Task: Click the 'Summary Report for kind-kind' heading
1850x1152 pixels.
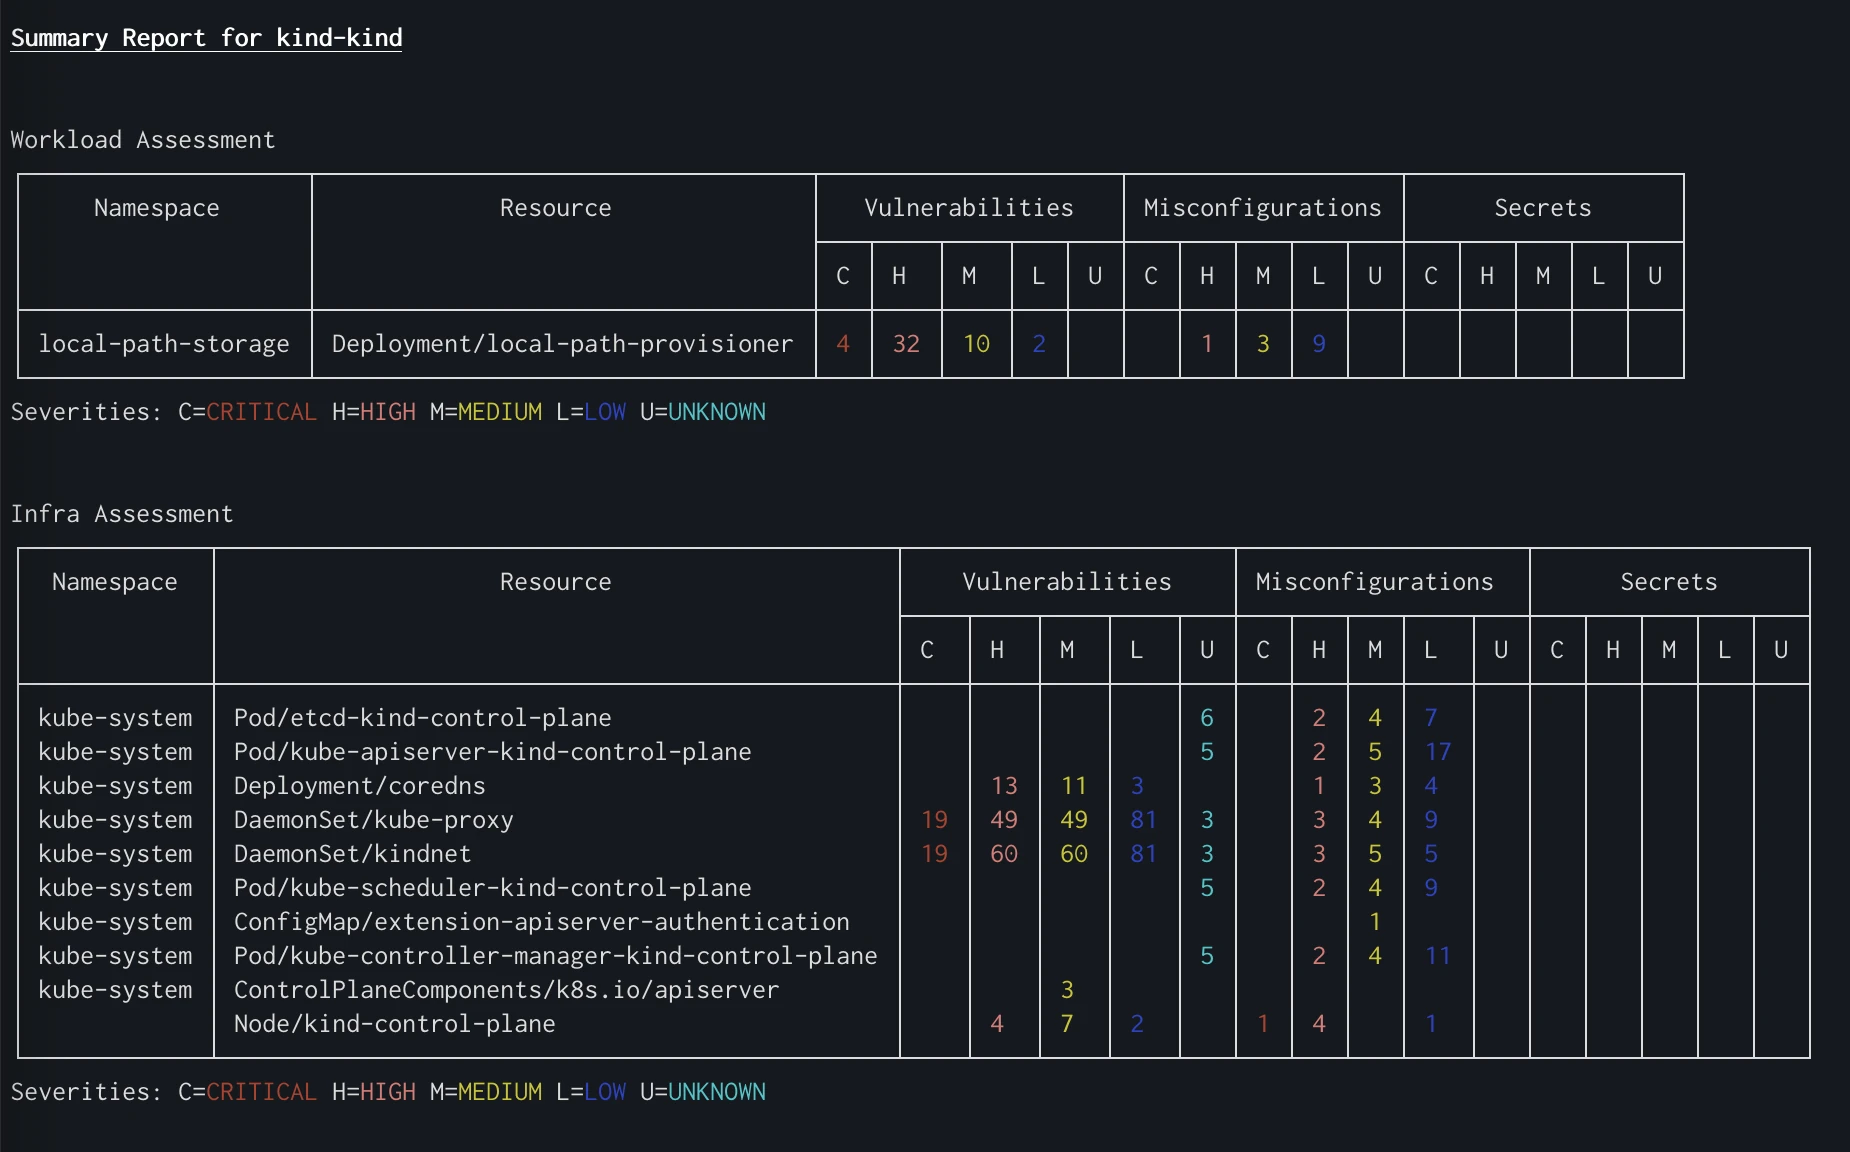Action: point(206,38)
